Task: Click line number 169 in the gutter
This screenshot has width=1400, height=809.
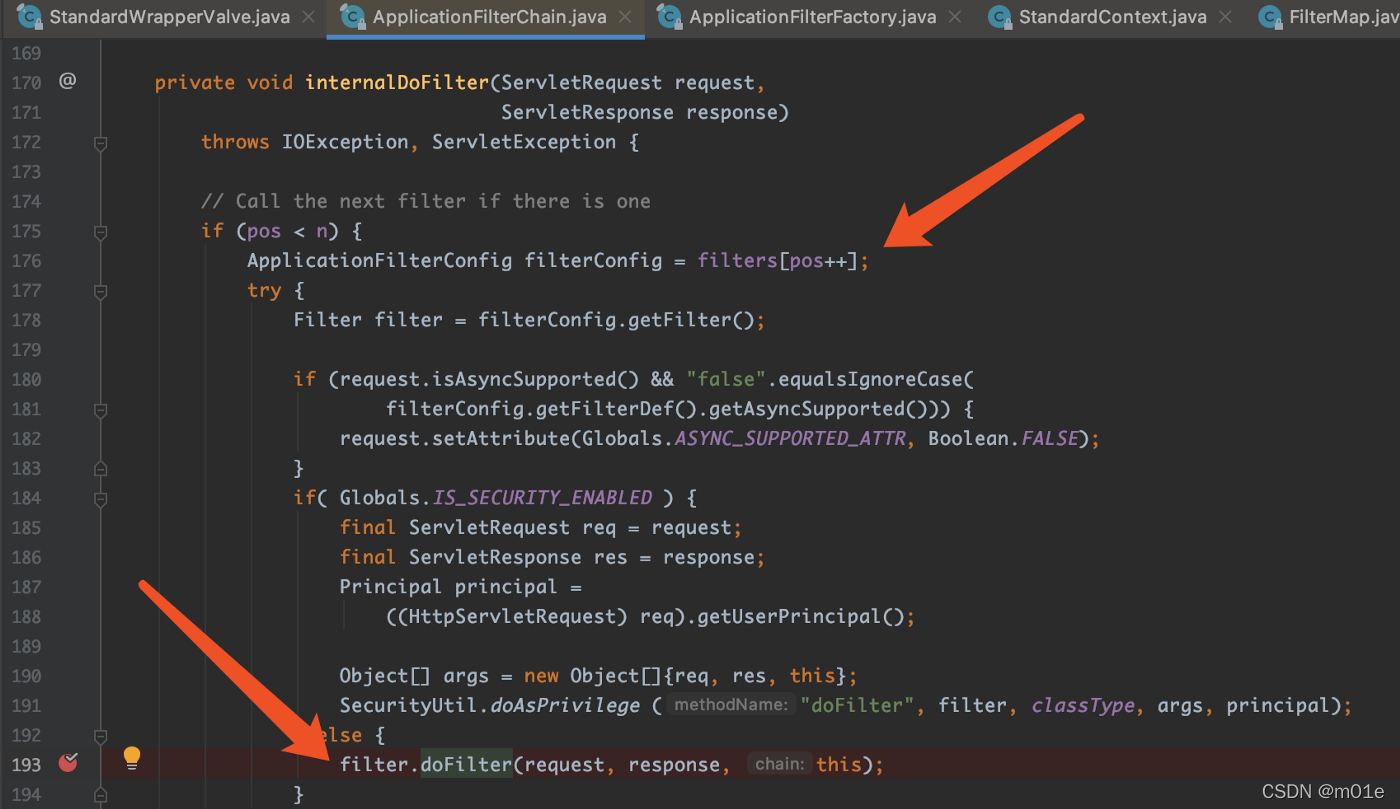Action: pos(26,52)
